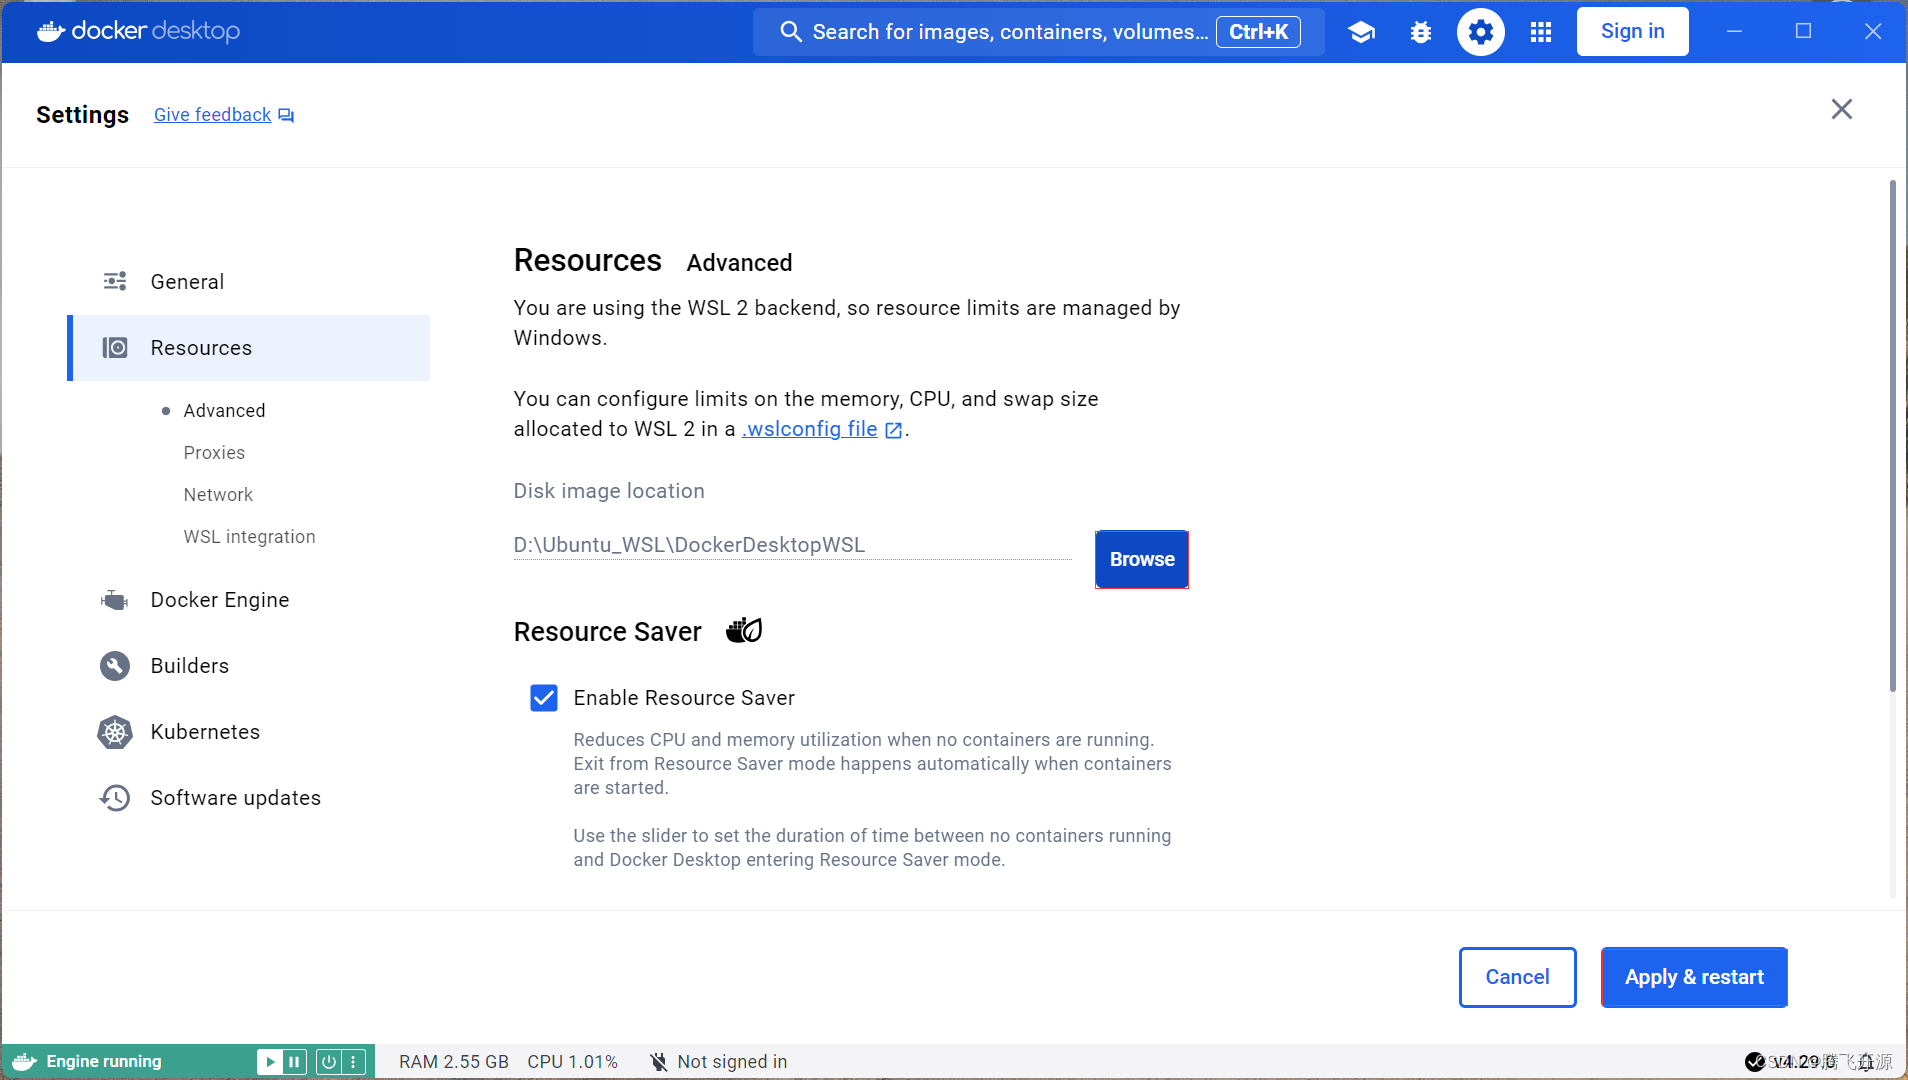
Task: Open the apps grid icon in header
Action: (1541, 32)
